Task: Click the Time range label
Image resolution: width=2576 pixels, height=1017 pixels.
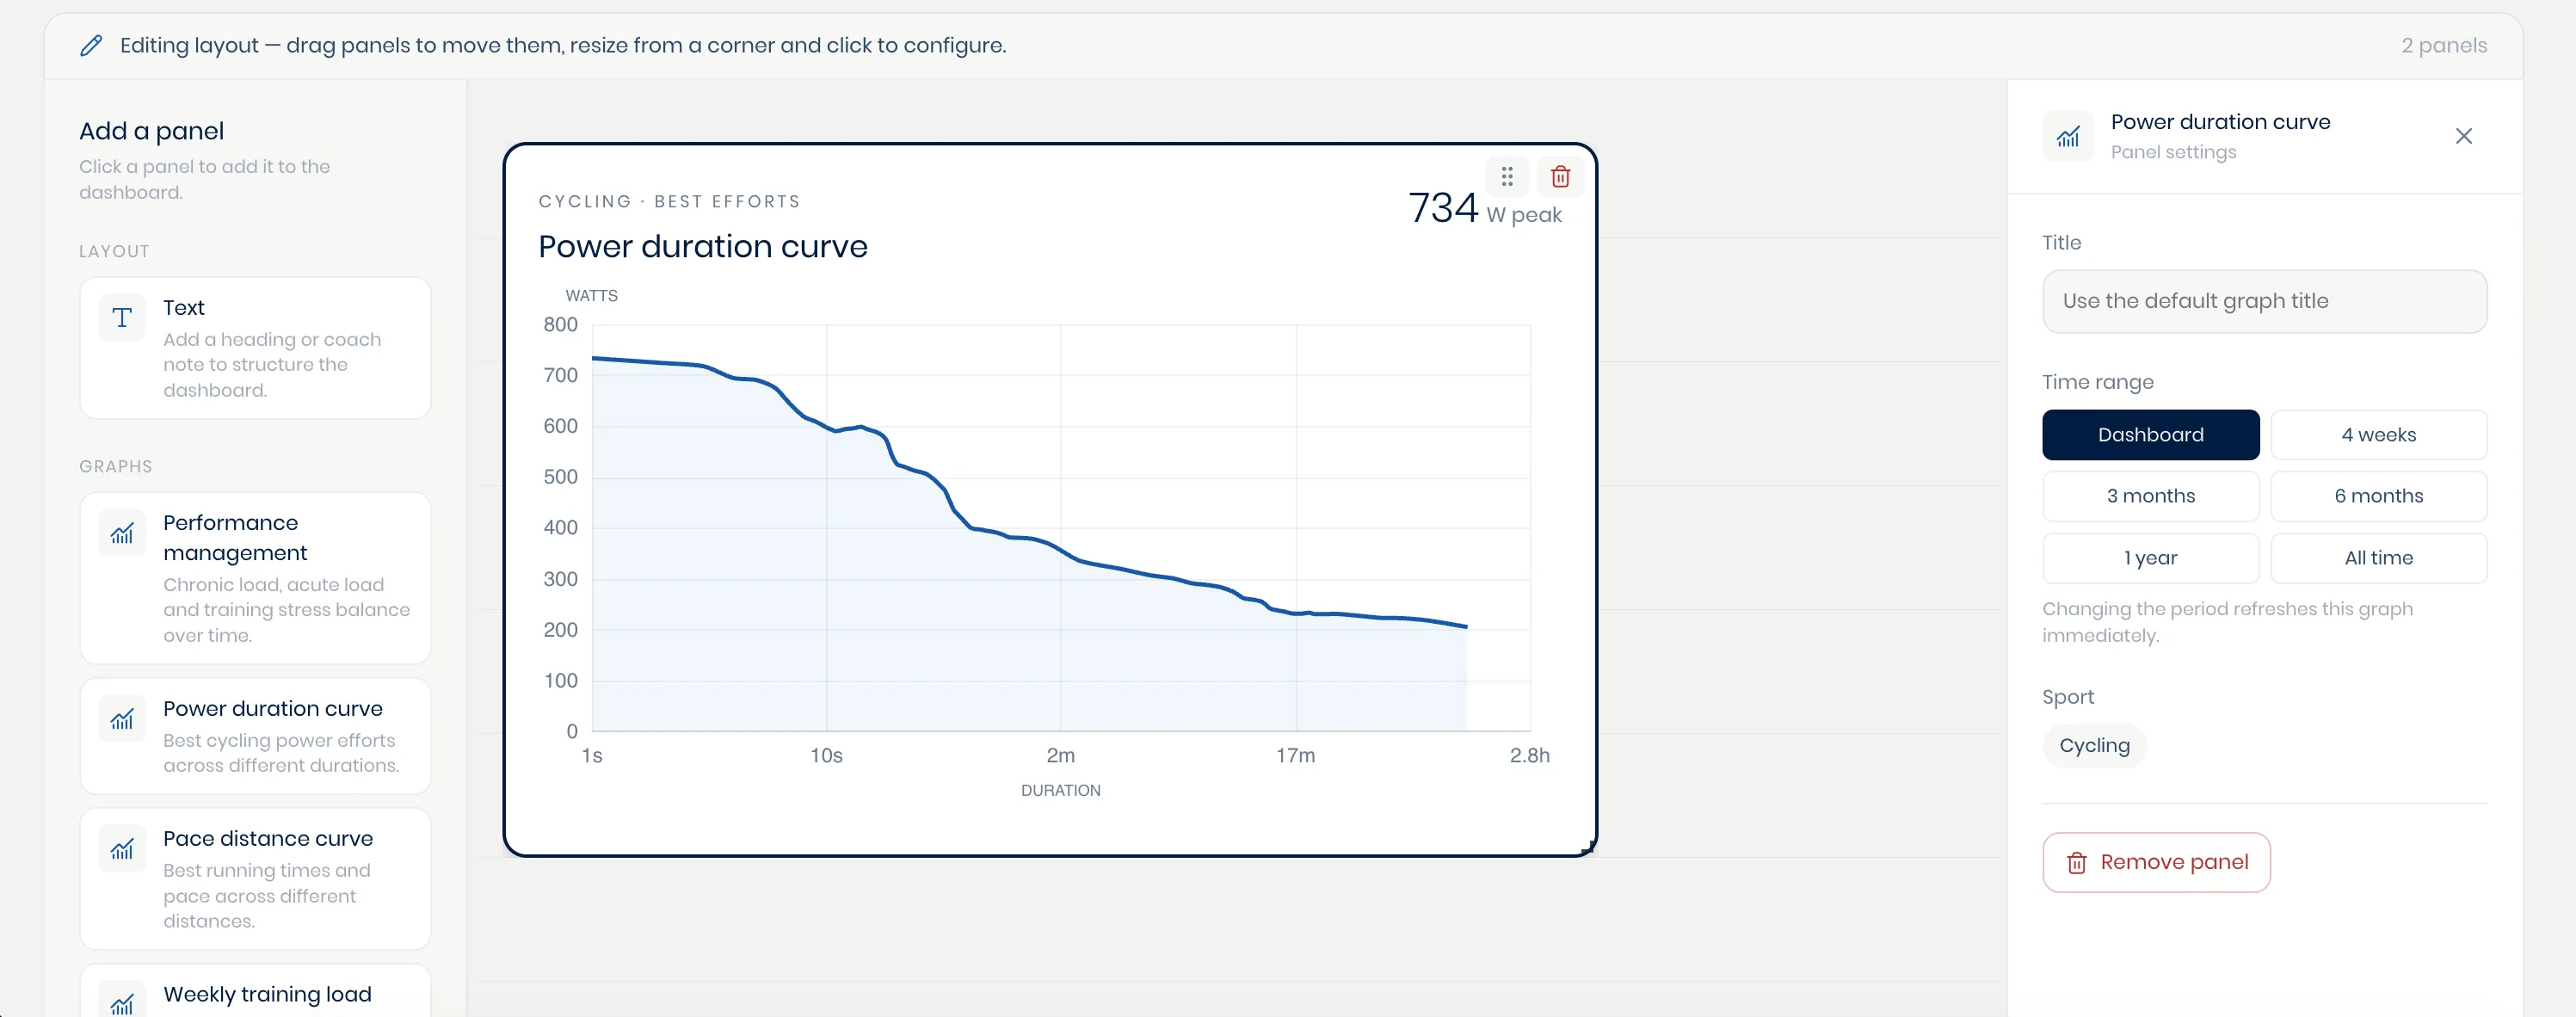Action: point(2098,382)
